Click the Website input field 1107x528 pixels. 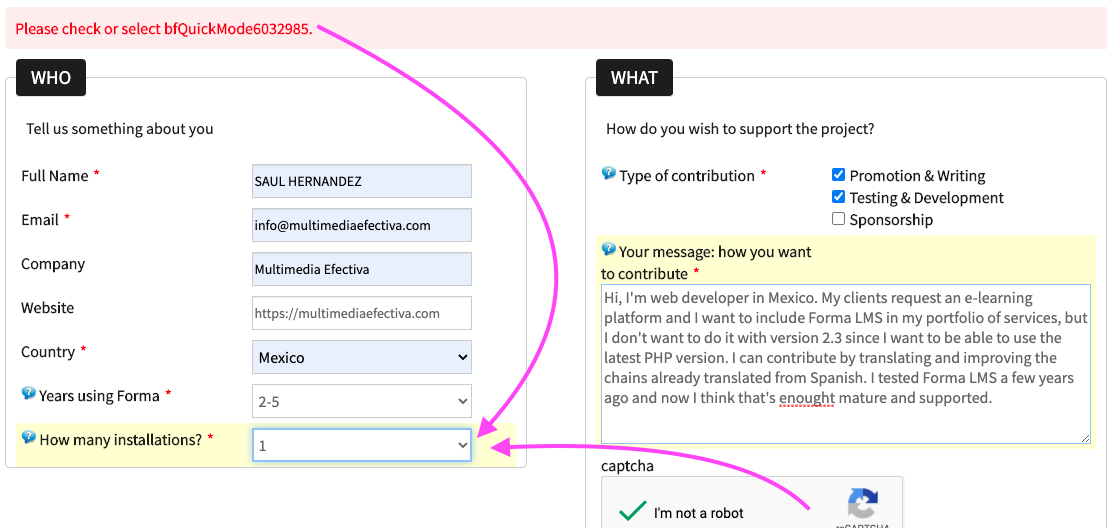point(361,313)
